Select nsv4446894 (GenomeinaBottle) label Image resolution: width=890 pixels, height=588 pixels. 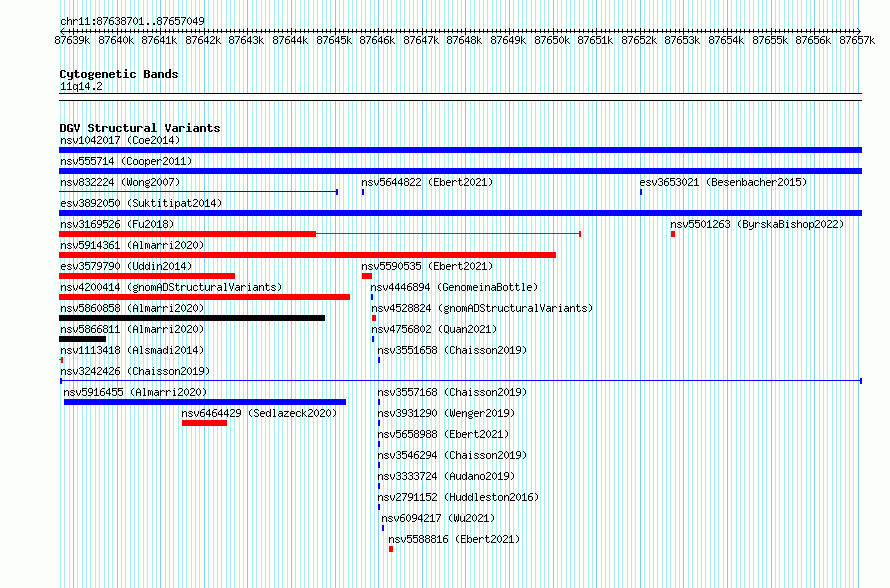click(x=454, y=287)
